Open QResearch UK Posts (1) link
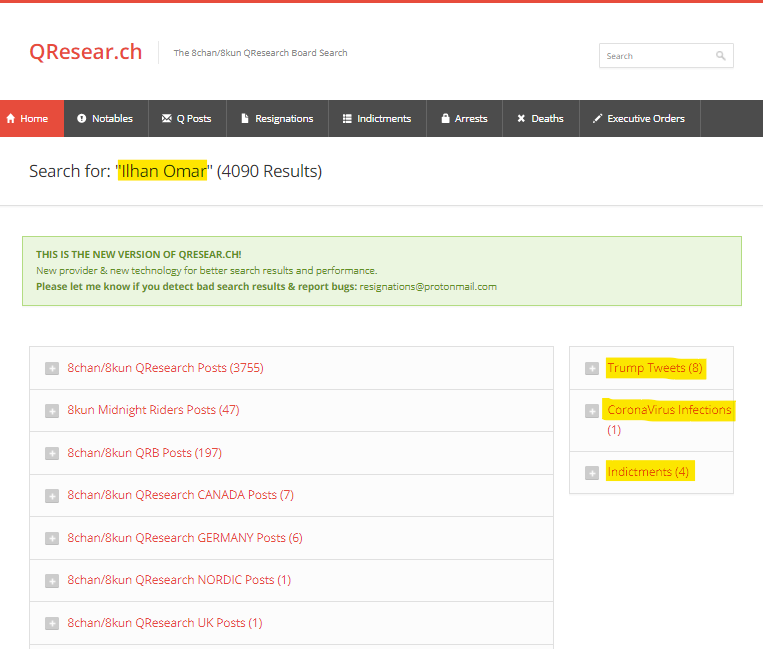This screenshot has height=649, width=763. tap(165, 623)
